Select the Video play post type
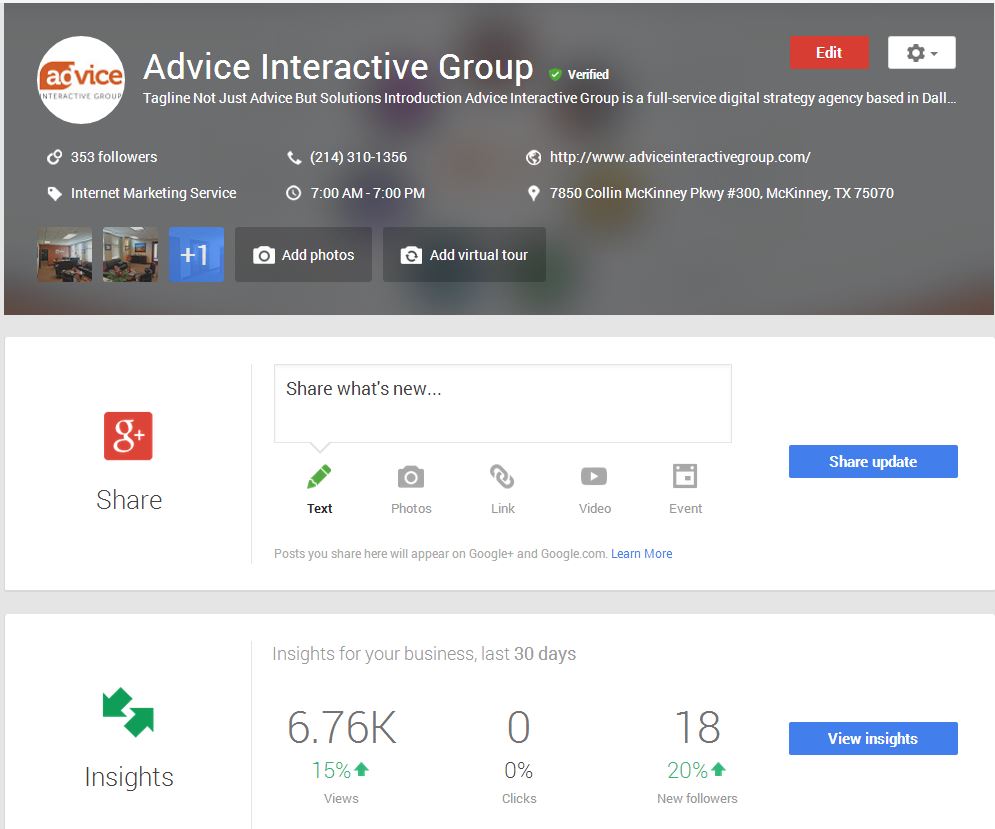995x829 pixels. click(595, 489)
